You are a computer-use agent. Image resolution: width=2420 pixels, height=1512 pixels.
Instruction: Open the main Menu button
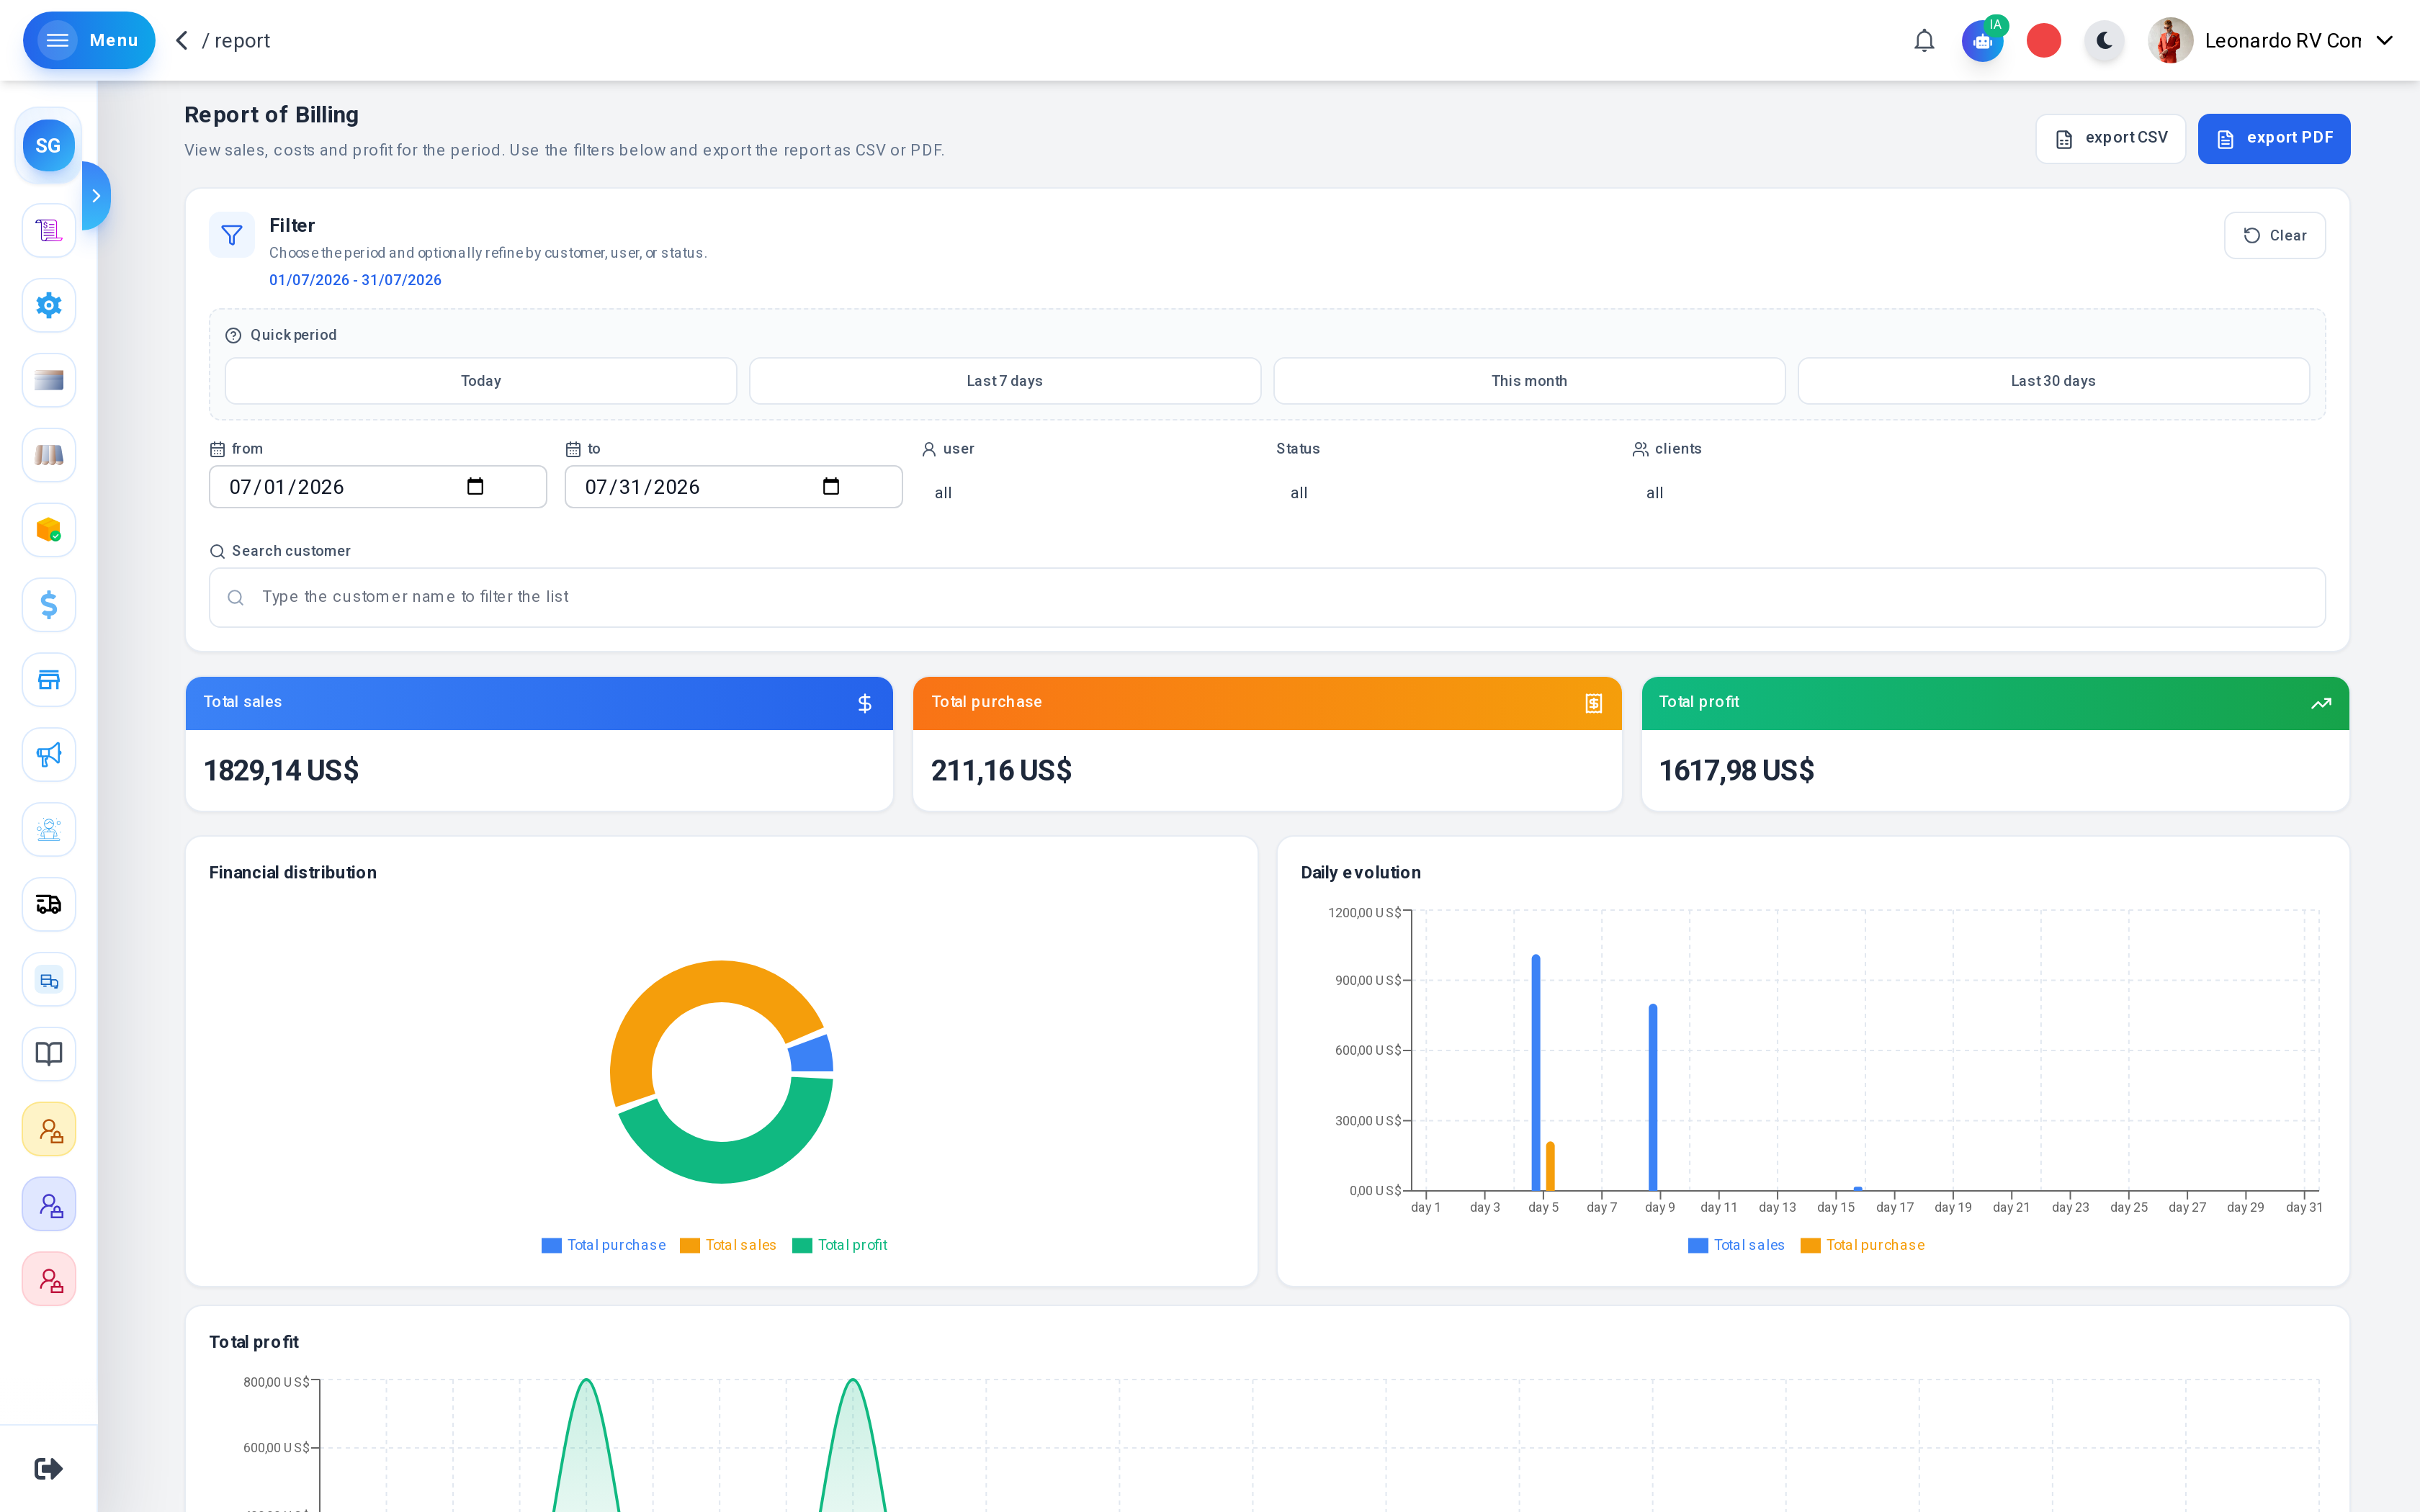click(89, 41)
